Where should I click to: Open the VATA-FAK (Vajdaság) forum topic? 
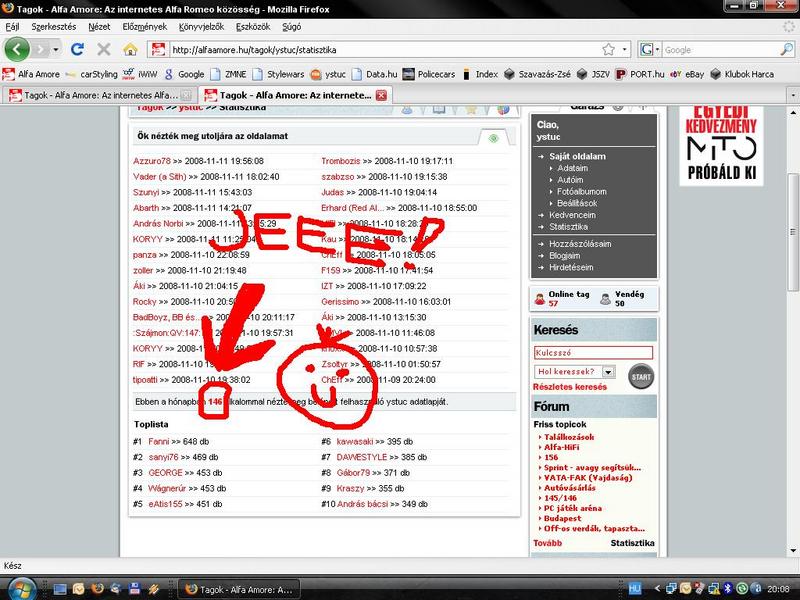(588, 478)
